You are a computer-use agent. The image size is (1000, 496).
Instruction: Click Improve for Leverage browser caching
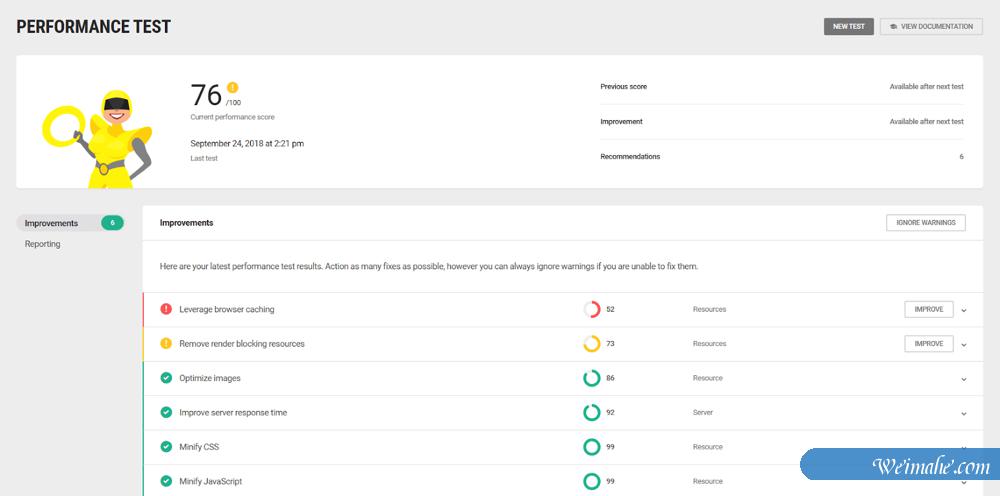pyautogui.click(x=928, y=310)
